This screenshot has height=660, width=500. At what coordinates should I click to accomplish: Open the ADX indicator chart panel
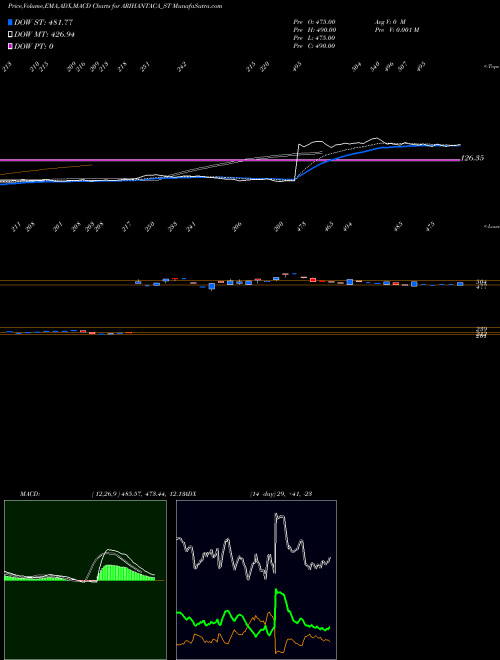tap(256, 580)
